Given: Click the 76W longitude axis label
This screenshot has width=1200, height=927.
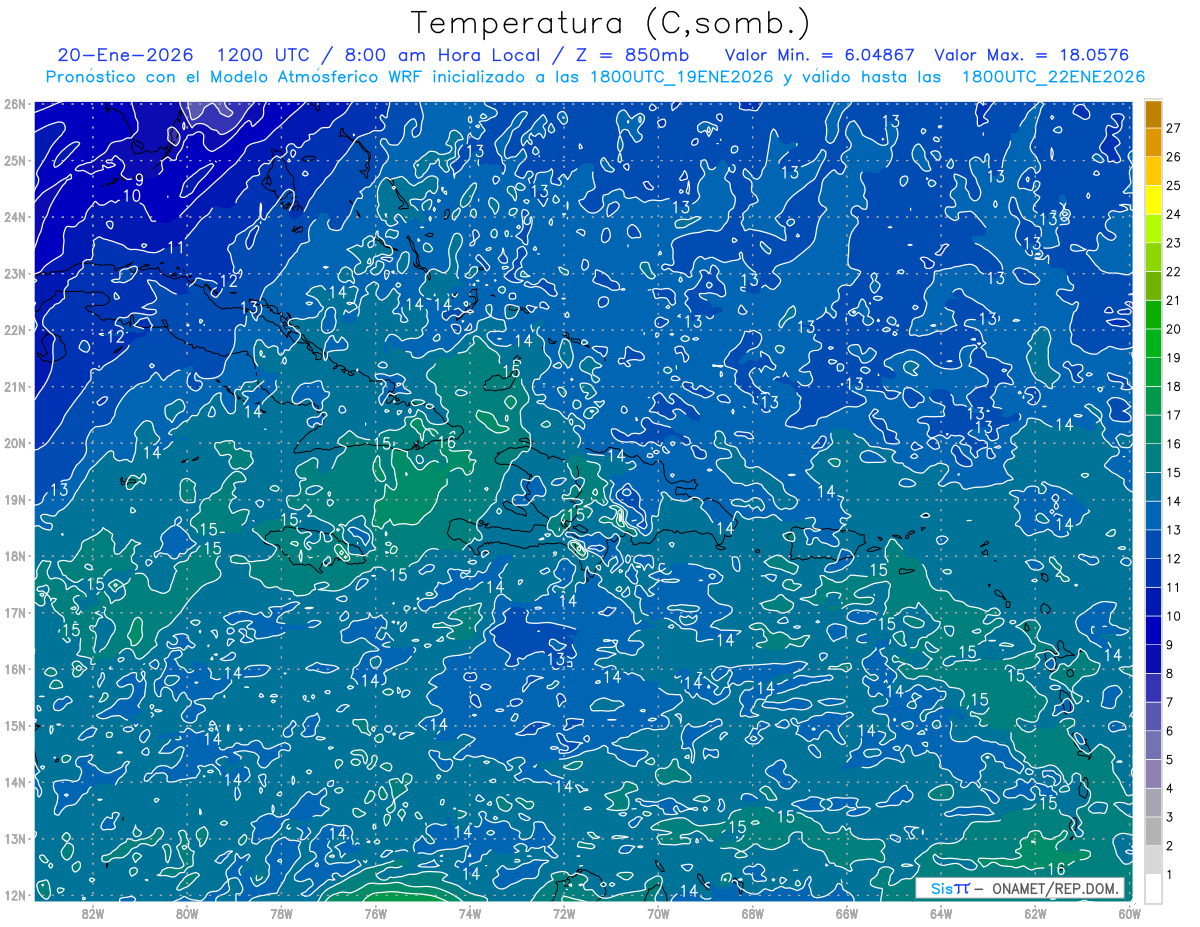Looking at the screenshot, I should (375, 913).
